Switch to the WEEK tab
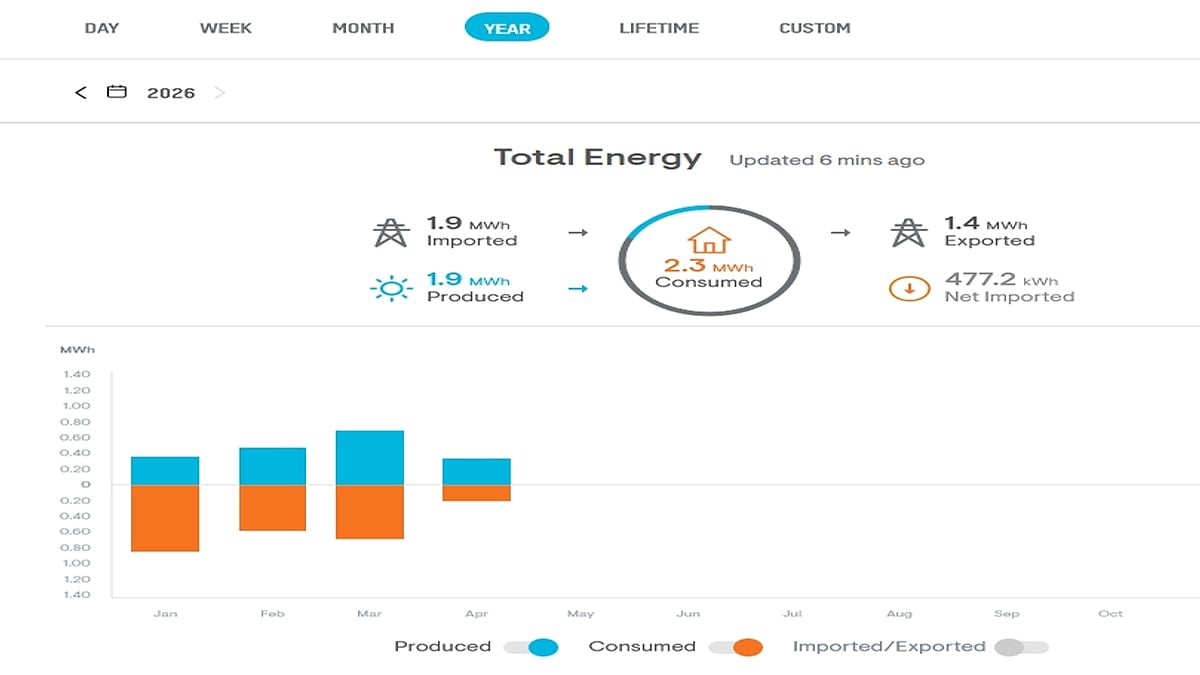1200x675 pixels. (225, 28)
